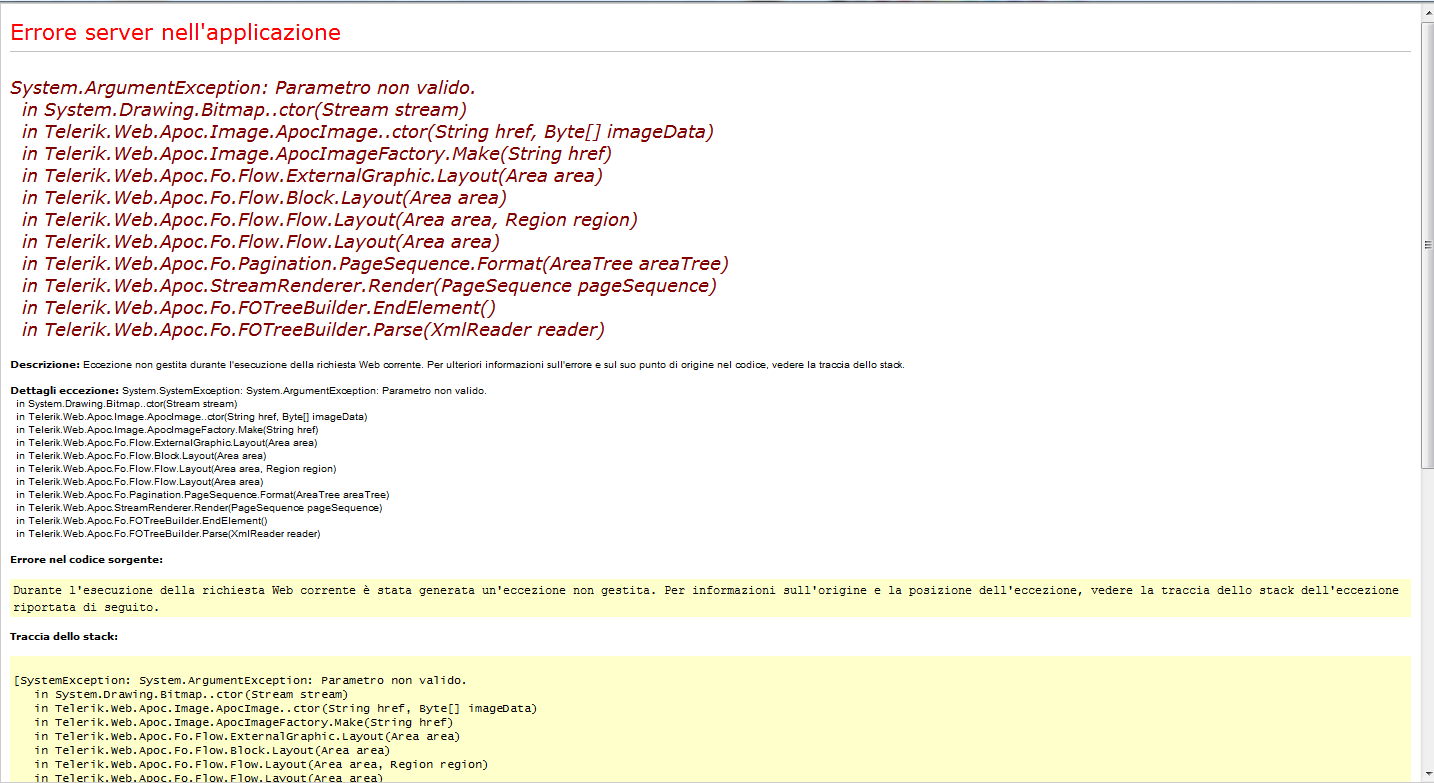Click the large italic 'Block.Layout(Area area)' line
1434x783 pixels.
pos(264,198)
